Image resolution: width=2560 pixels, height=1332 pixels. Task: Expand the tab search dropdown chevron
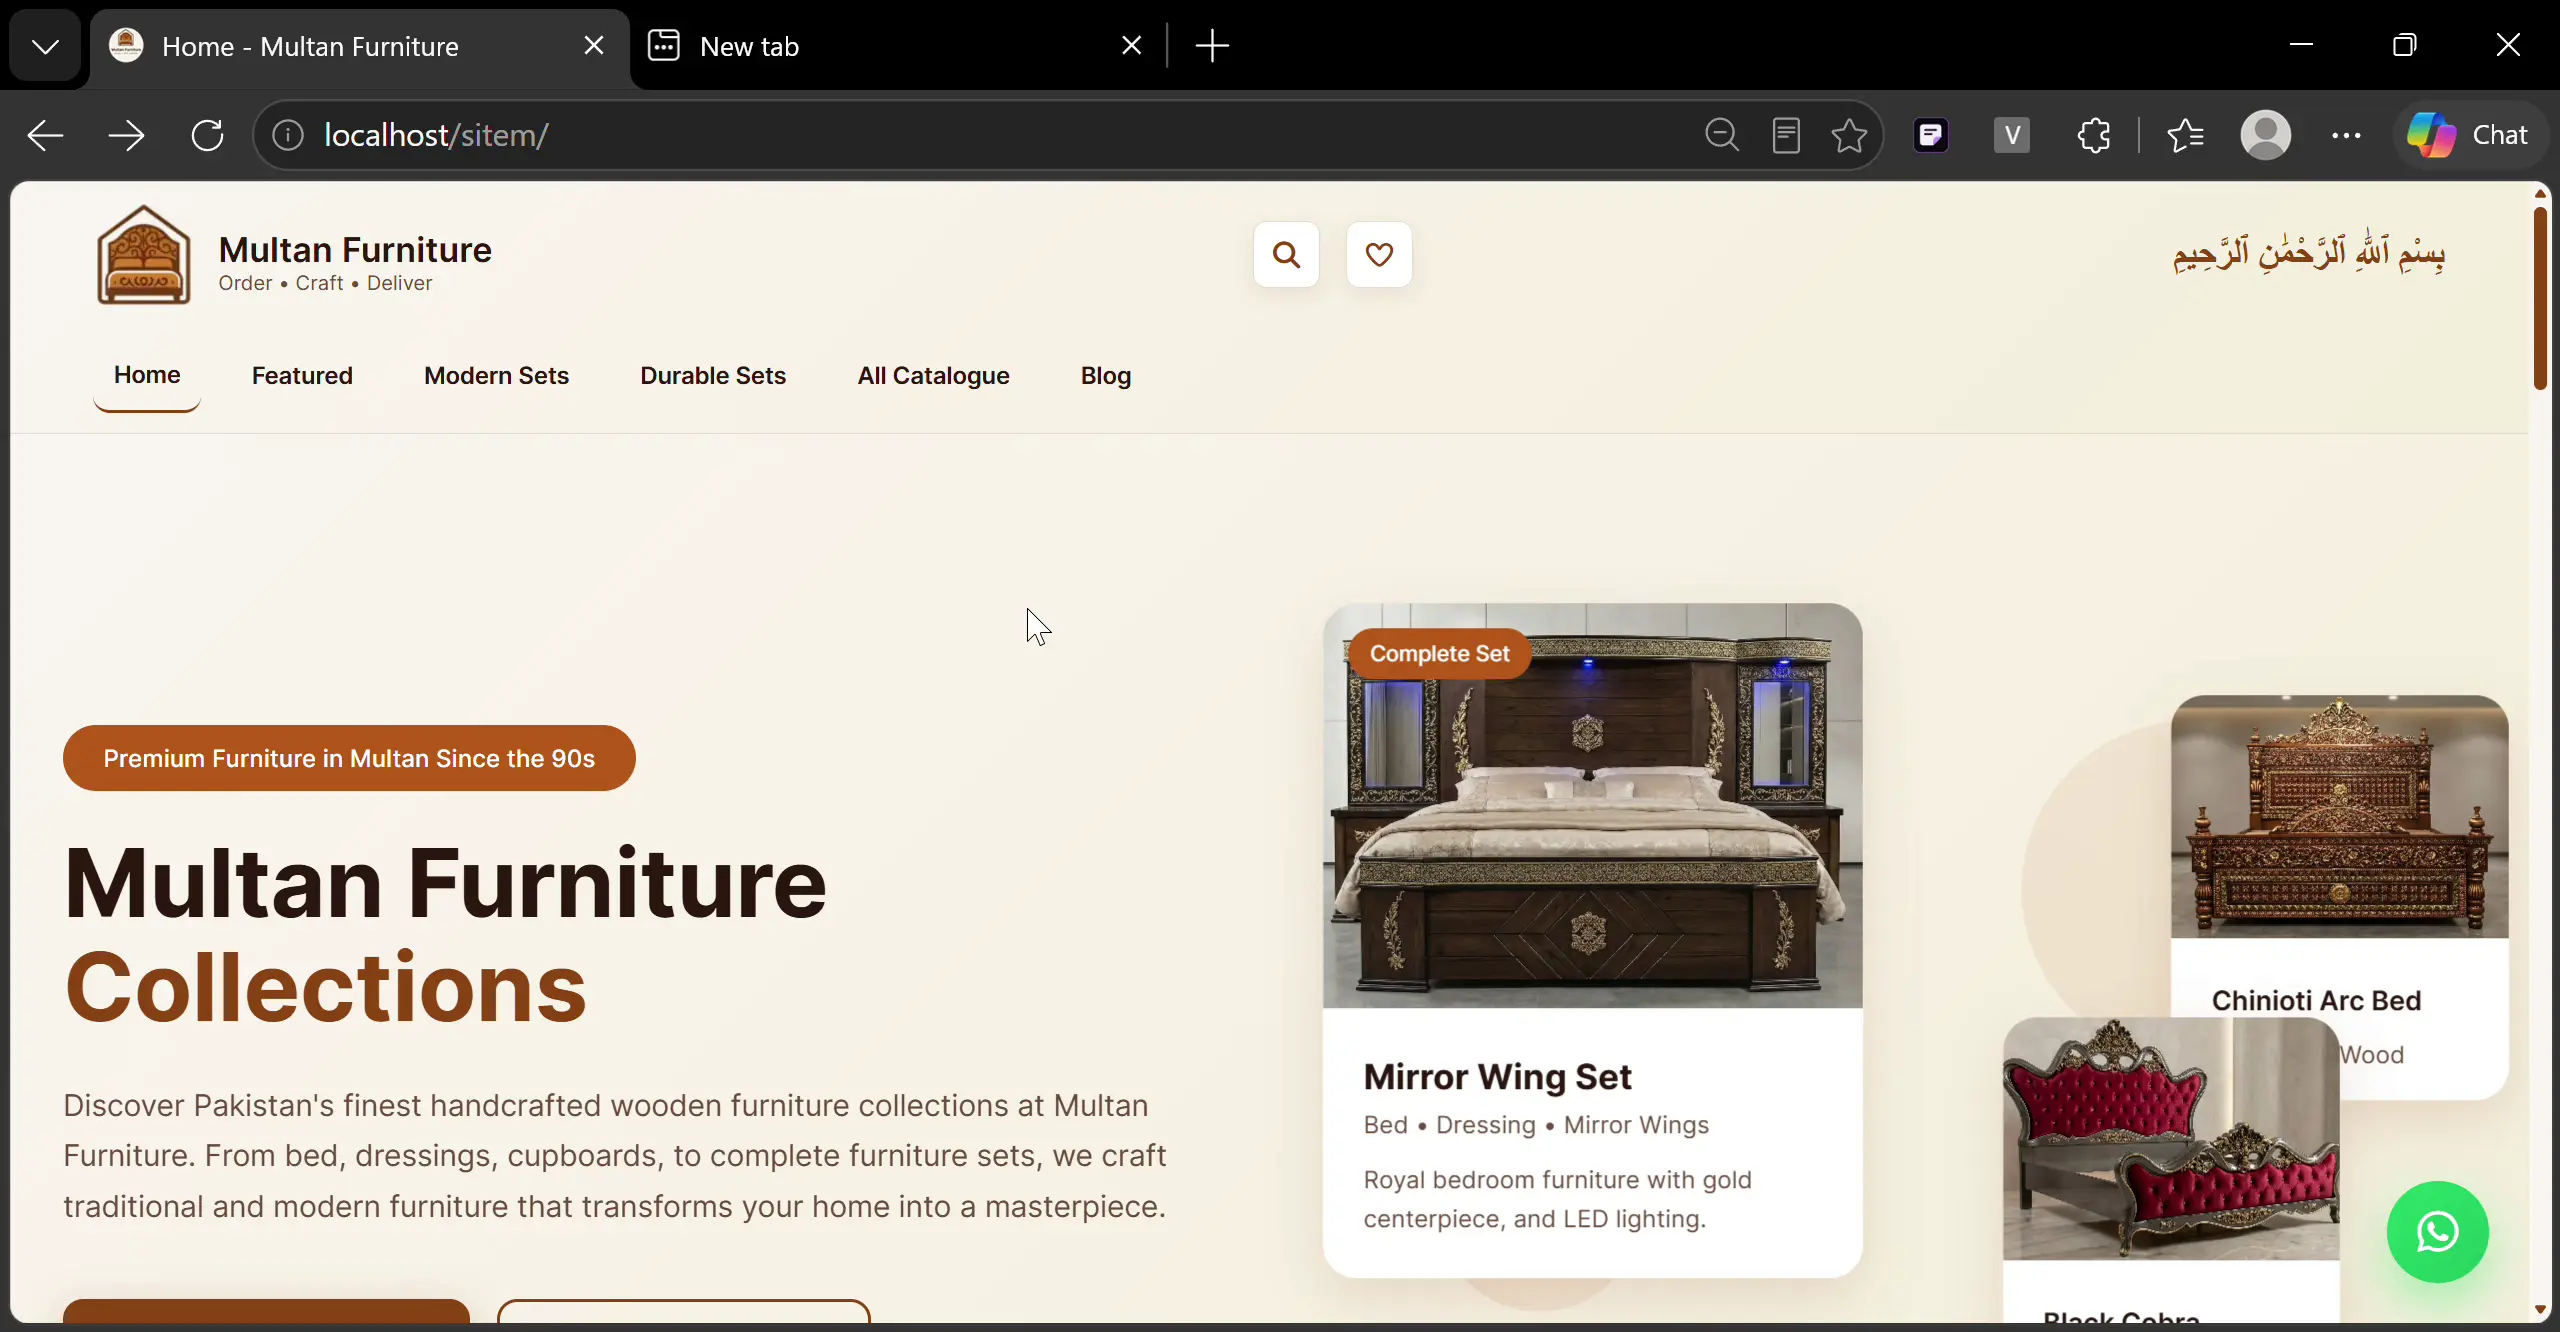pyautogui.click(x=45, y=46)
